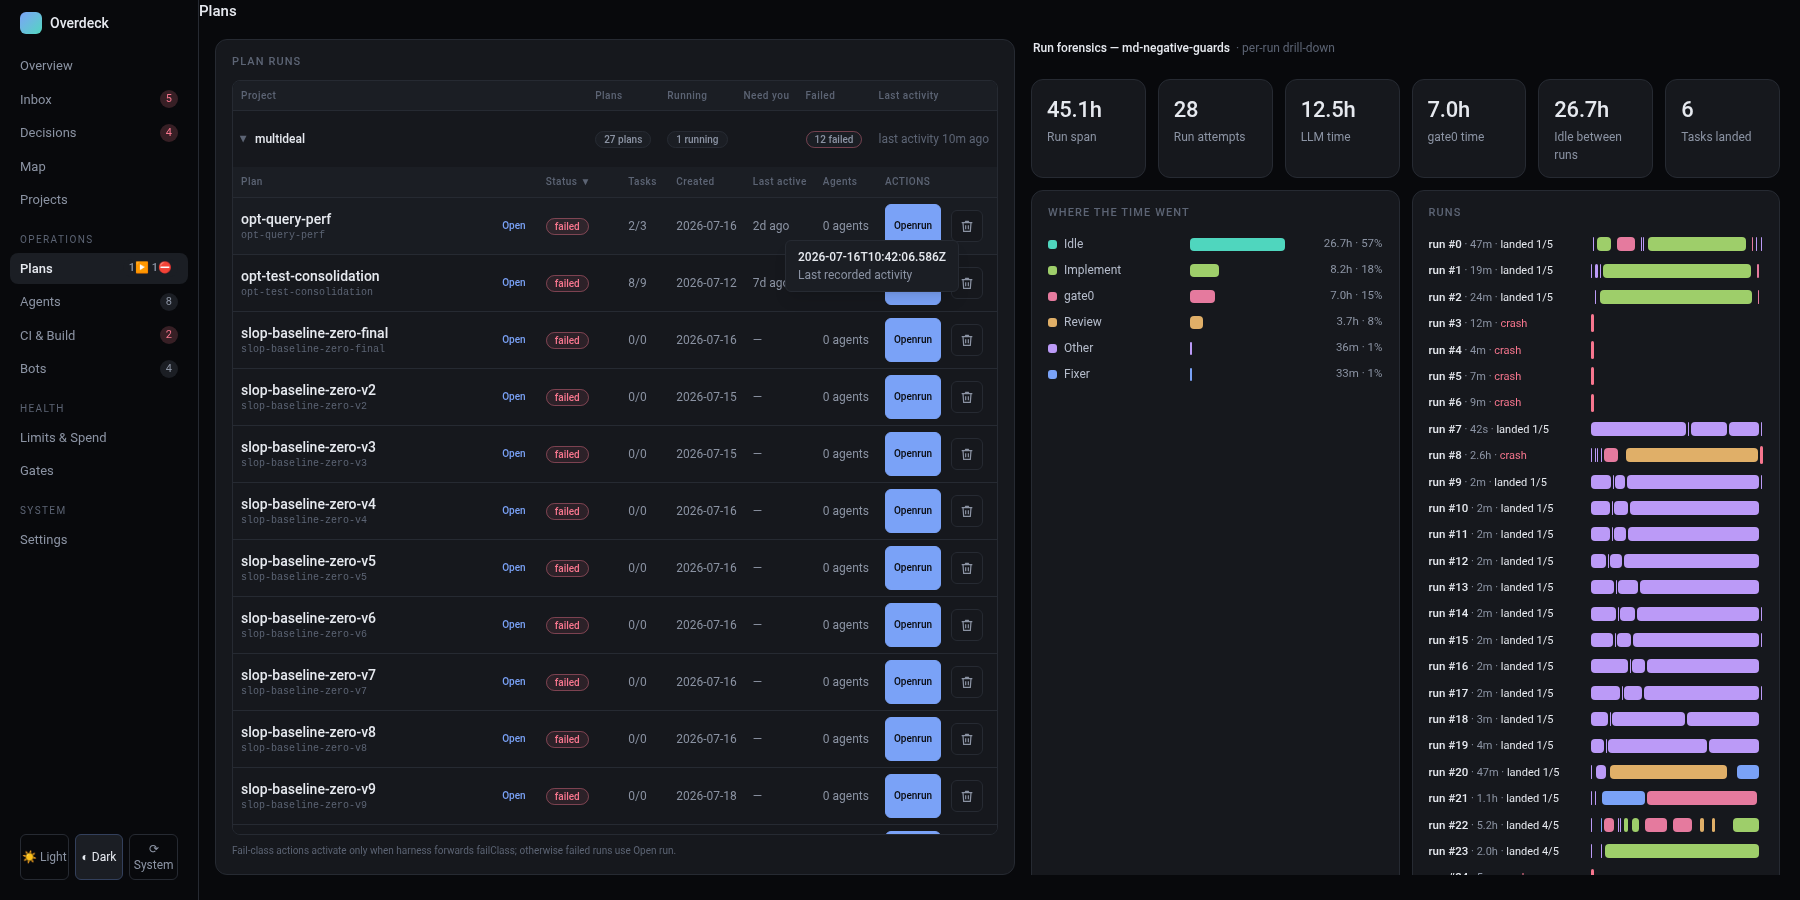
Task: Choose the System theme option
Action: (153, 857)
